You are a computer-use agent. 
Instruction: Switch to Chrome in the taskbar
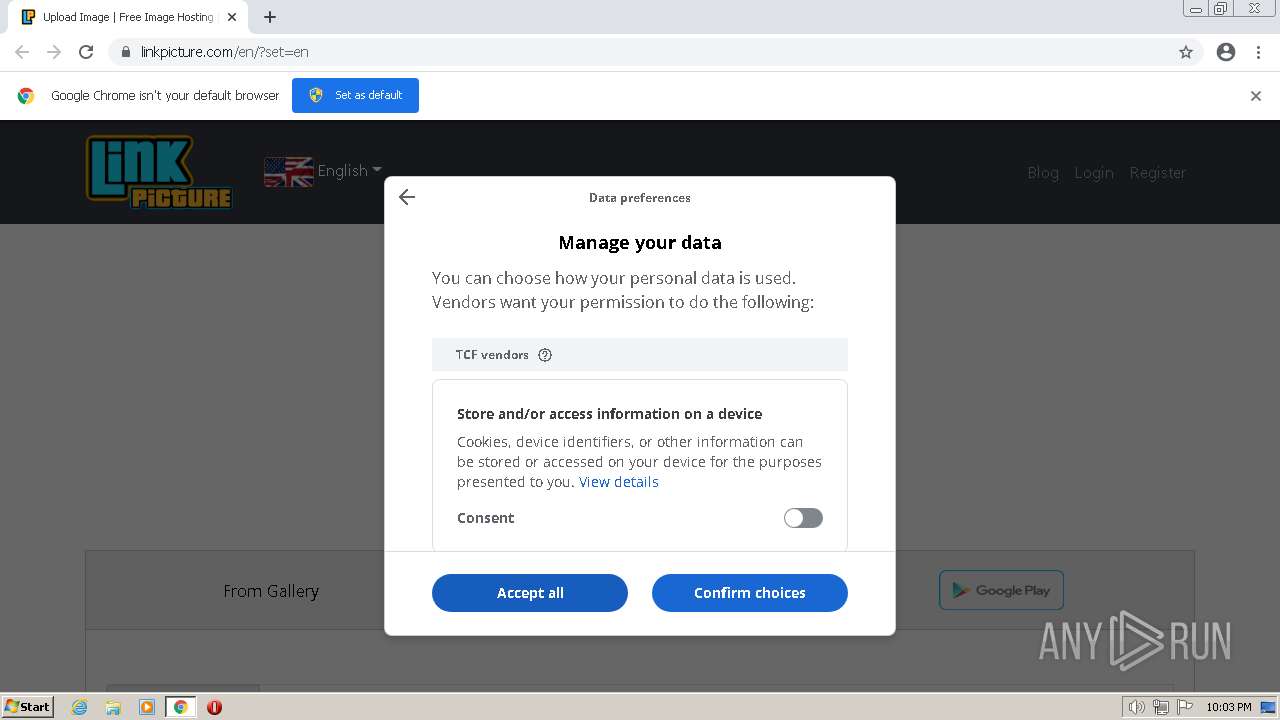tap(180, 707)
